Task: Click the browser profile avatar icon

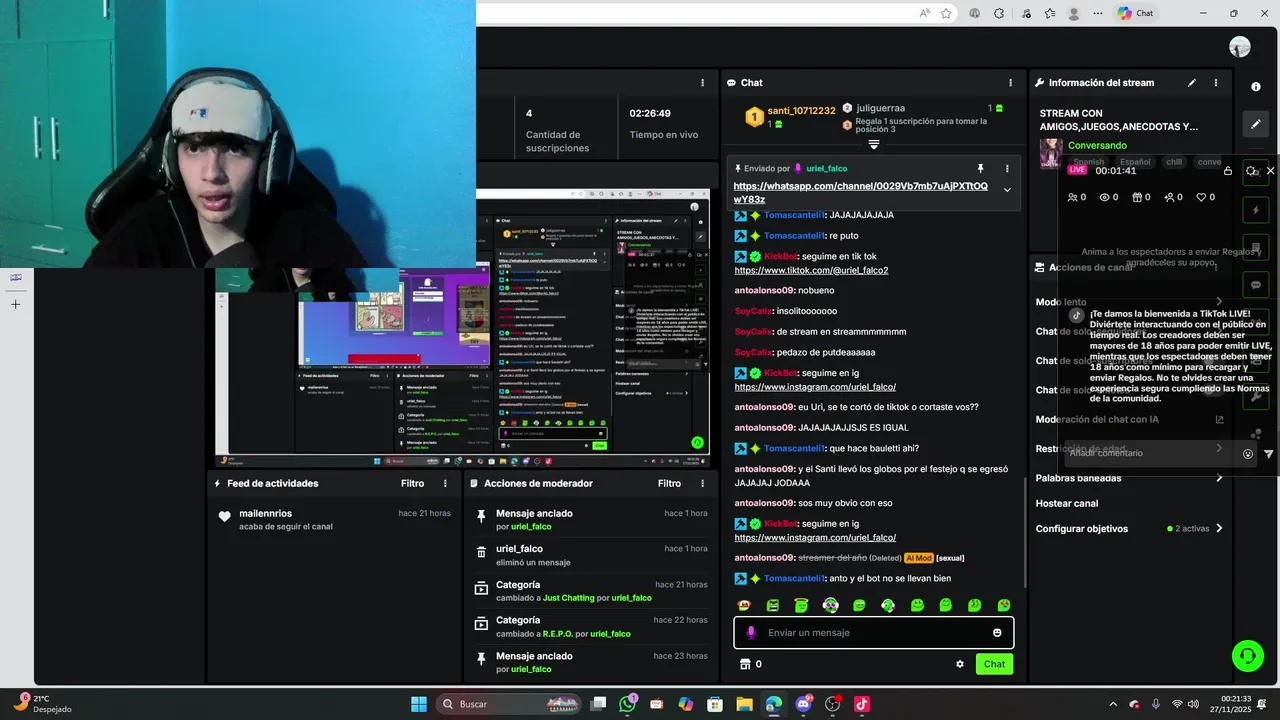Action: click(1075, 13)
